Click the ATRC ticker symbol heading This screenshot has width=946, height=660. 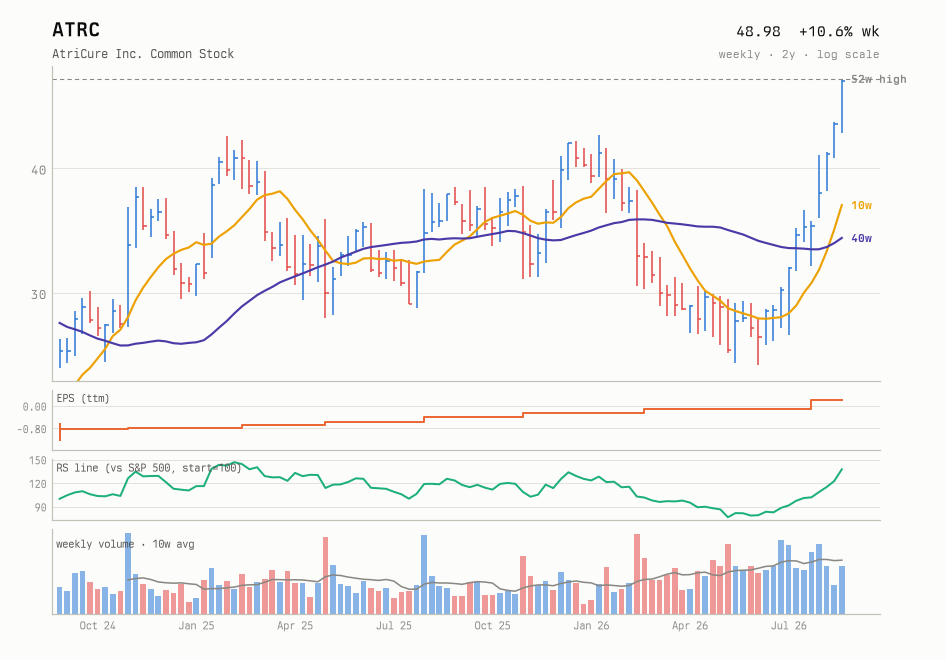76,30
